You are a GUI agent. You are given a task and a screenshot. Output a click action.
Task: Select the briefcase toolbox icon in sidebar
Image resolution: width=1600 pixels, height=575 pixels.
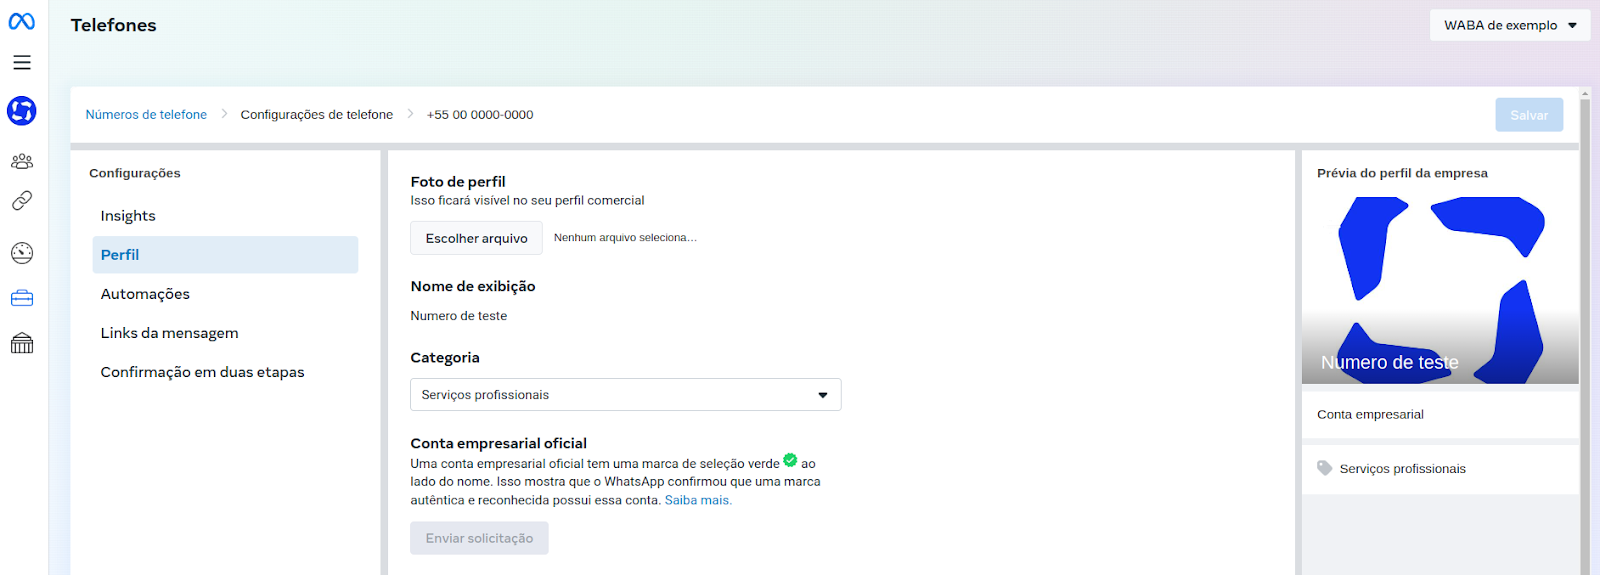[x=22, y=298]
